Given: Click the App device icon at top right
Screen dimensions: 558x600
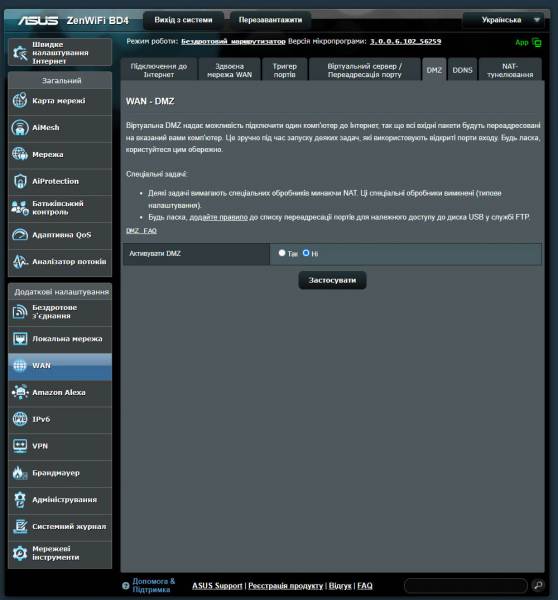Looking at the screenshot, I should pyautogui.click(x=537, y=42).
